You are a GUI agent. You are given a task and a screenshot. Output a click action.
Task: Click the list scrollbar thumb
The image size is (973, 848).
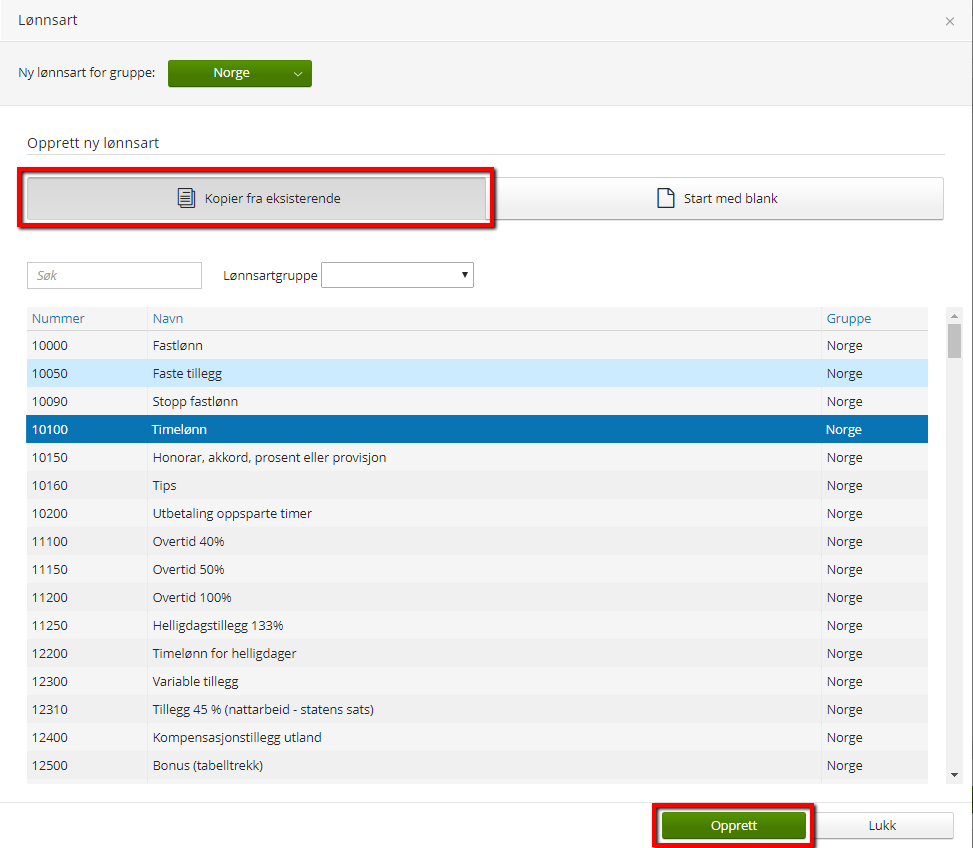tap(954, 341)
